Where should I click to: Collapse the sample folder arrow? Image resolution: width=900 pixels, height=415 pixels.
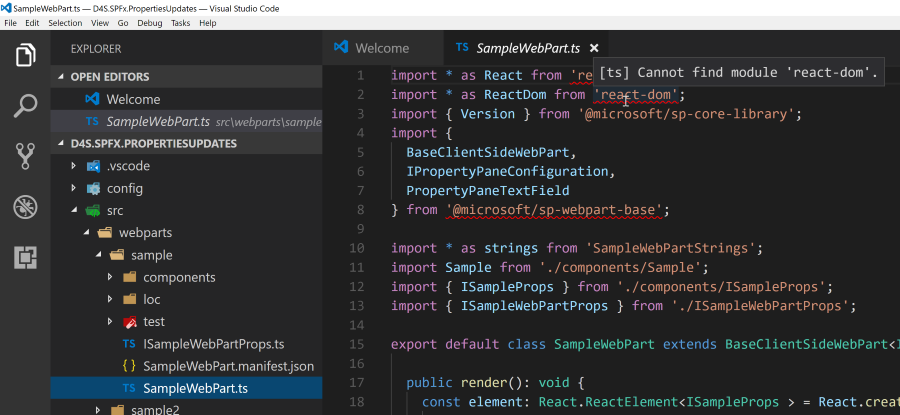(x=98, y=255)
